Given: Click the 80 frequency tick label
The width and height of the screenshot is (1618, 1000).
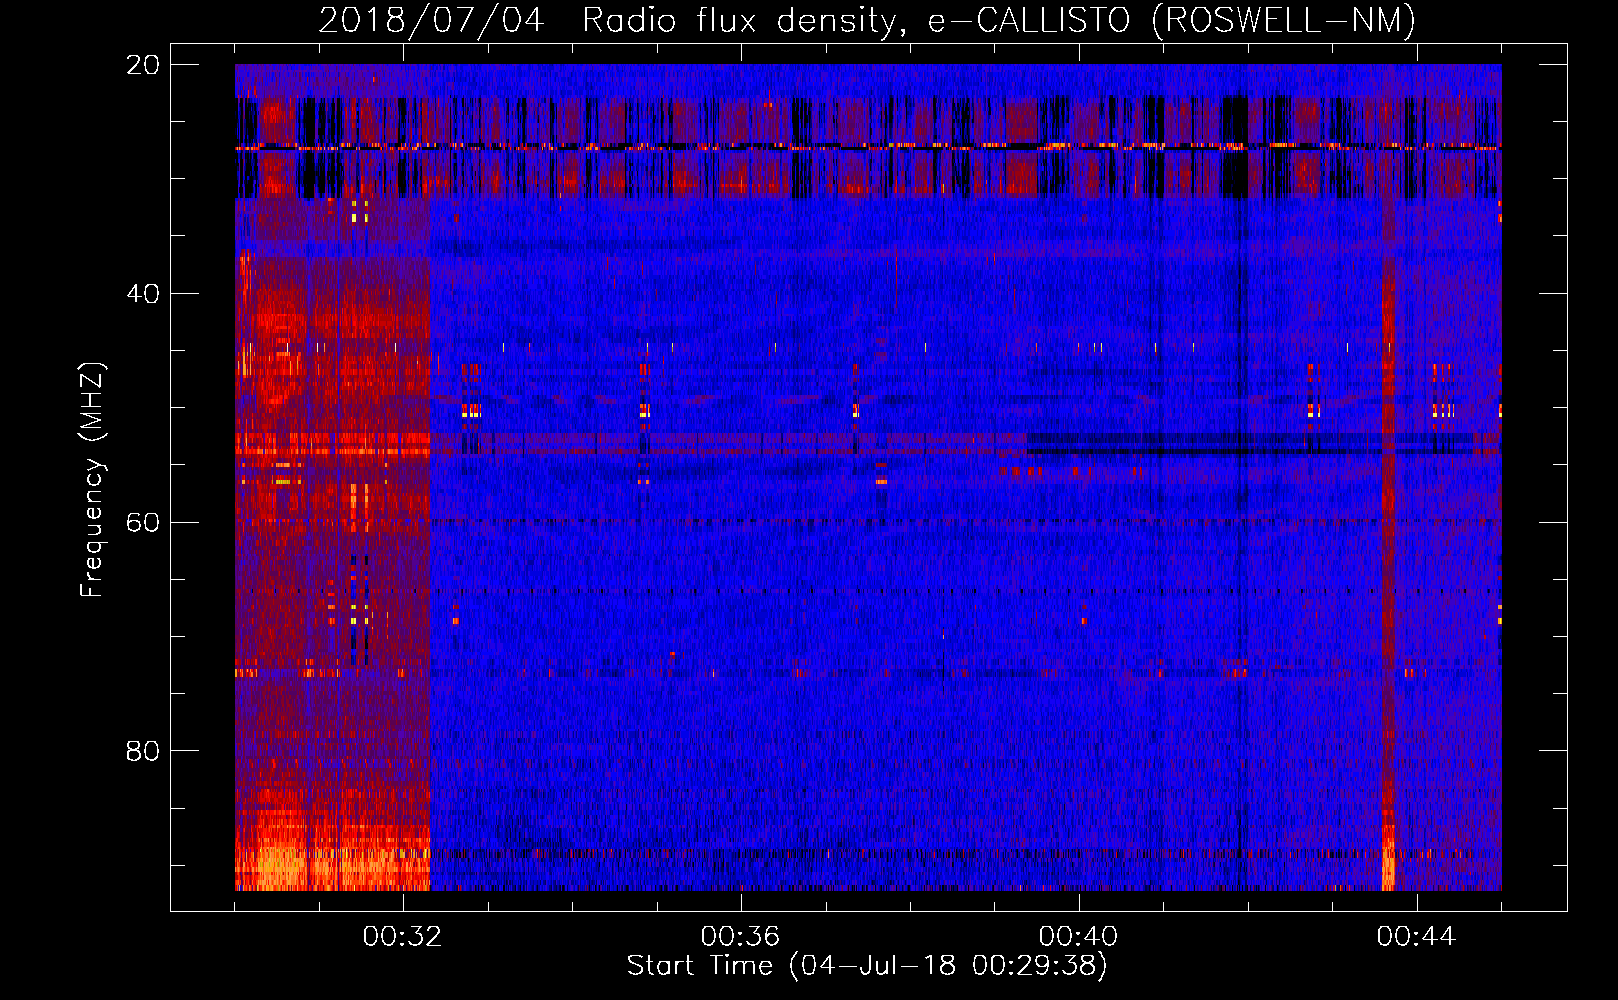Looking at the screenshot, I should coord(143,751).
